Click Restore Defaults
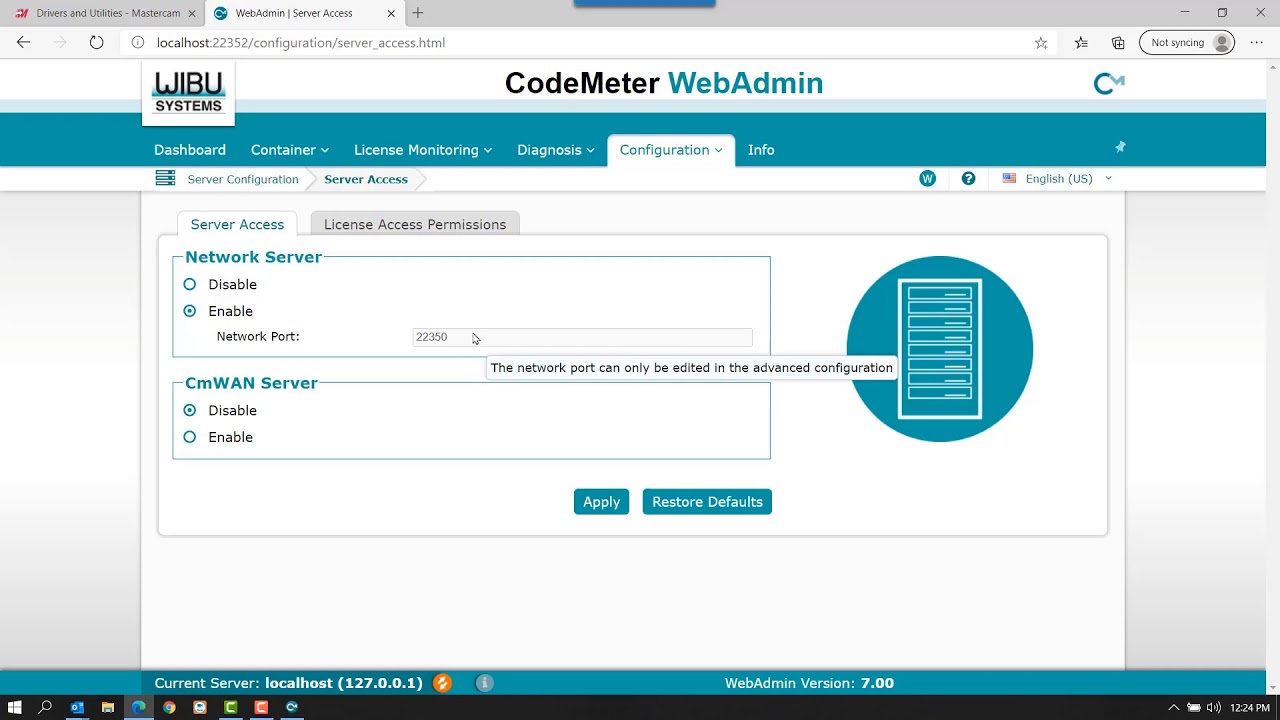1280x720 pixels. (x=707, y=502)
